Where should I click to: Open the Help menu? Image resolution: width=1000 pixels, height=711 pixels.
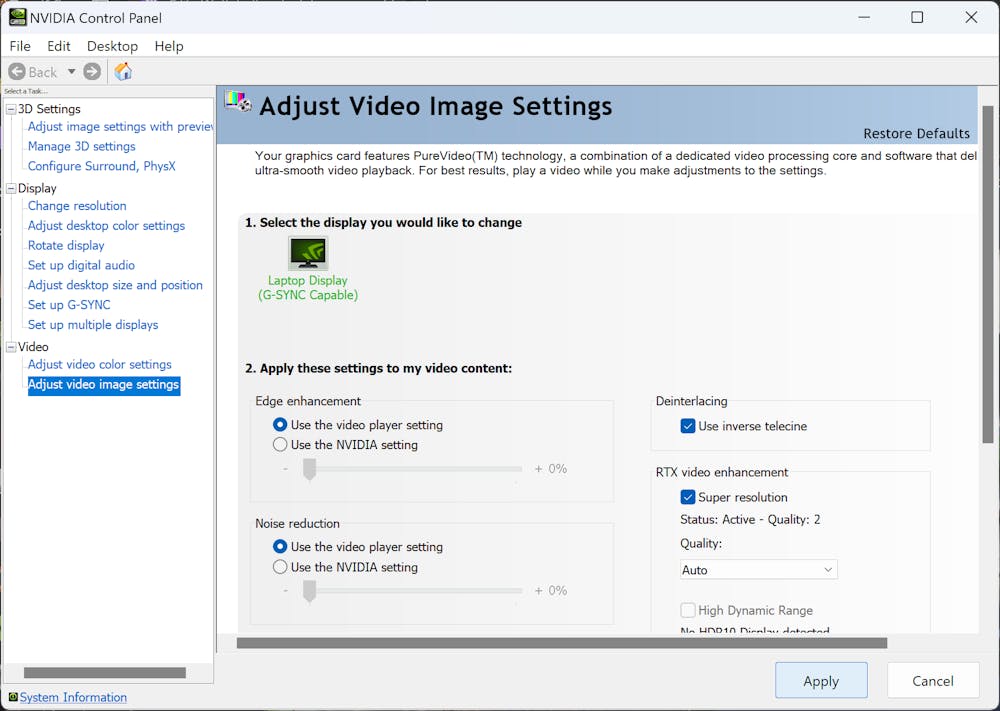(x=169, y=46)
